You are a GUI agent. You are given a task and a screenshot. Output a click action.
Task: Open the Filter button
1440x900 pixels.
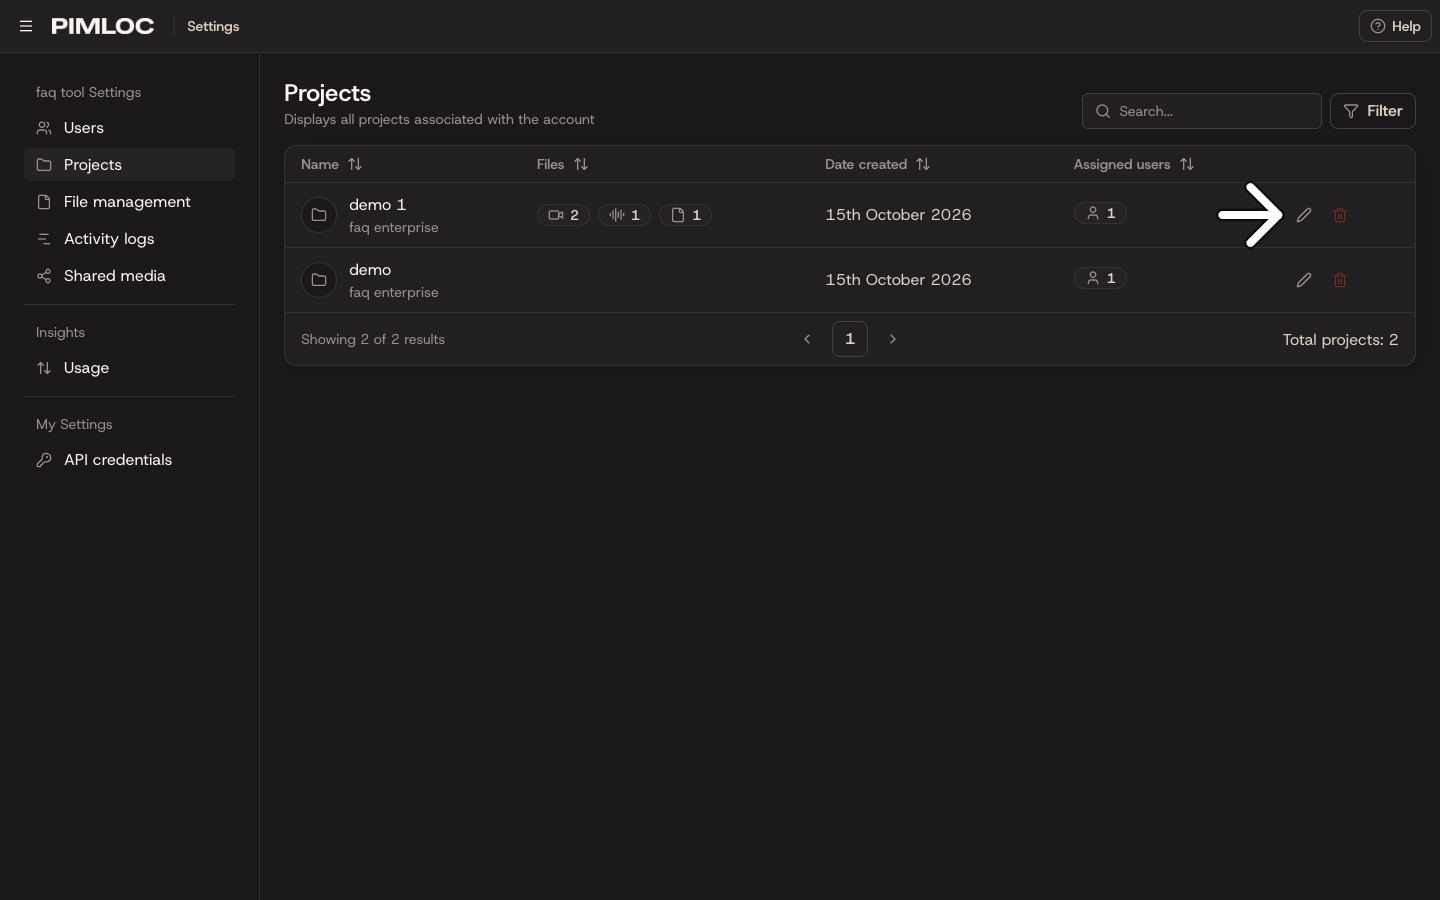click(x=1372, y=111)
